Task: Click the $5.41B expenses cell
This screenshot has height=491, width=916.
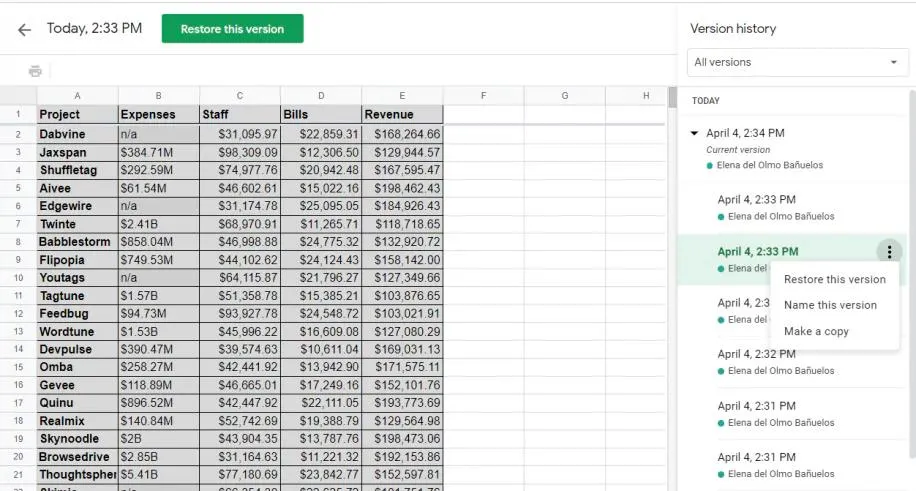Action: click(x=158, y=475)
